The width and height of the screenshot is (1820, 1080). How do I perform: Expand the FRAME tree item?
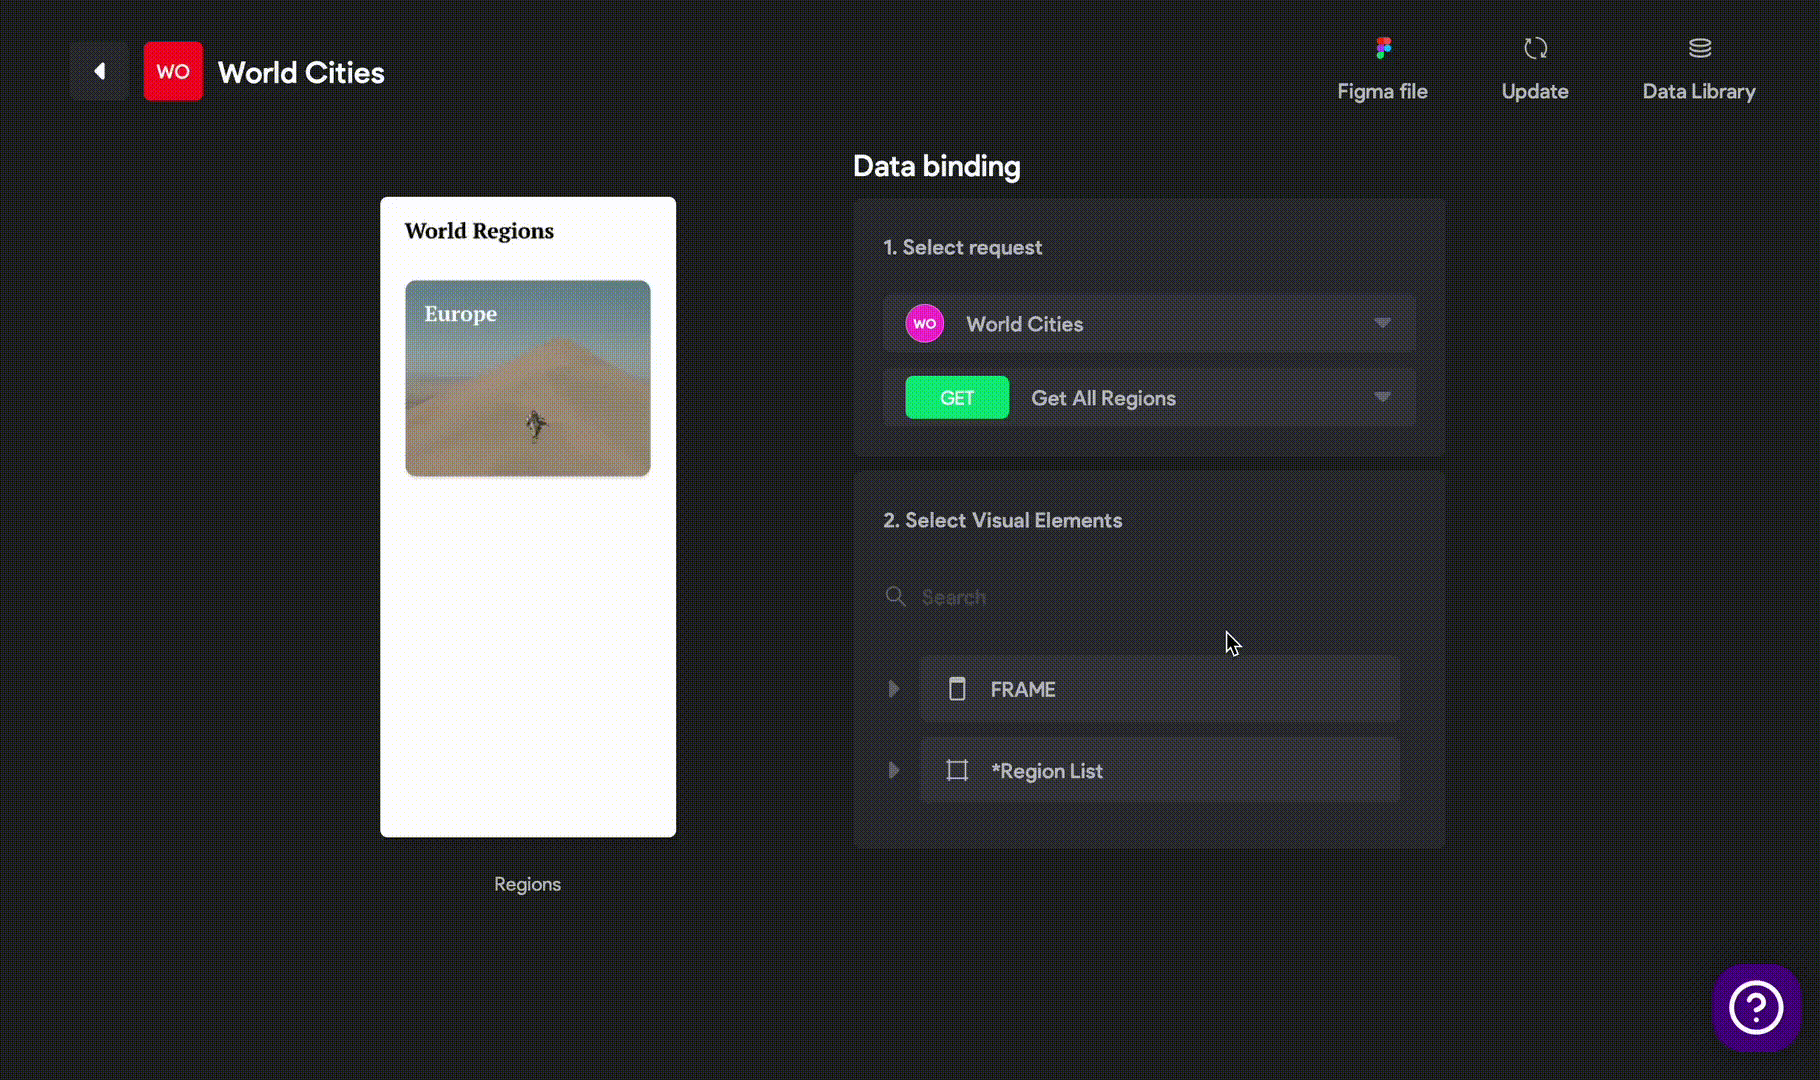(x=894, y=689)
